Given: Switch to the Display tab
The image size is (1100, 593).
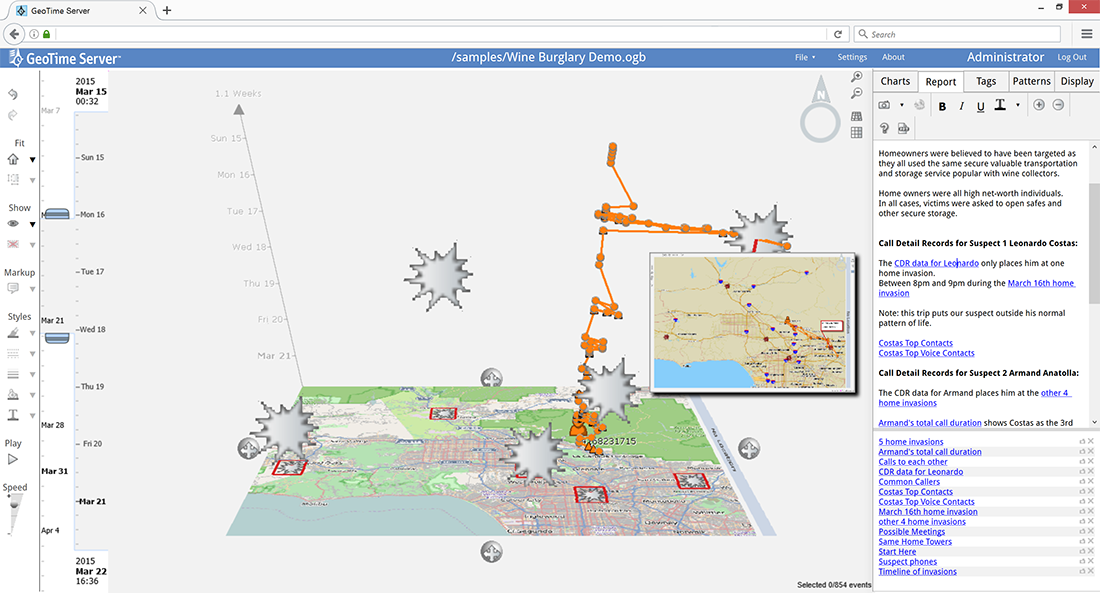Looking at the screenshot, I should coord(1077,81).
